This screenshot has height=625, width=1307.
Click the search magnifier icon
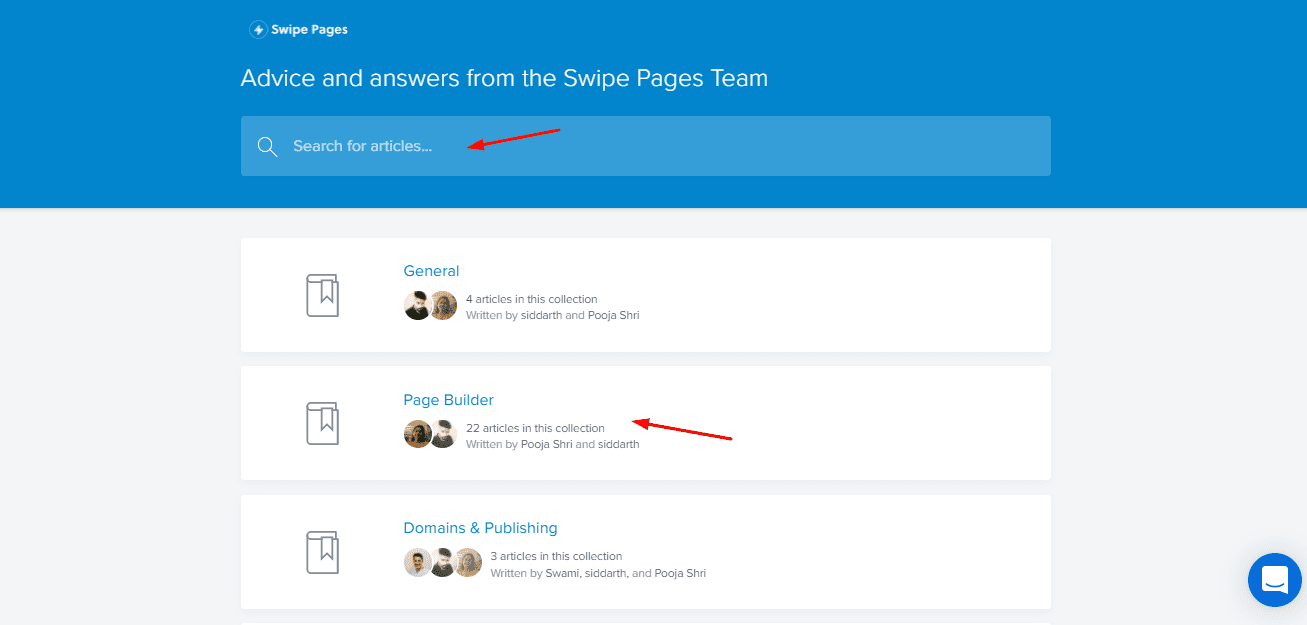coord(267,147)
